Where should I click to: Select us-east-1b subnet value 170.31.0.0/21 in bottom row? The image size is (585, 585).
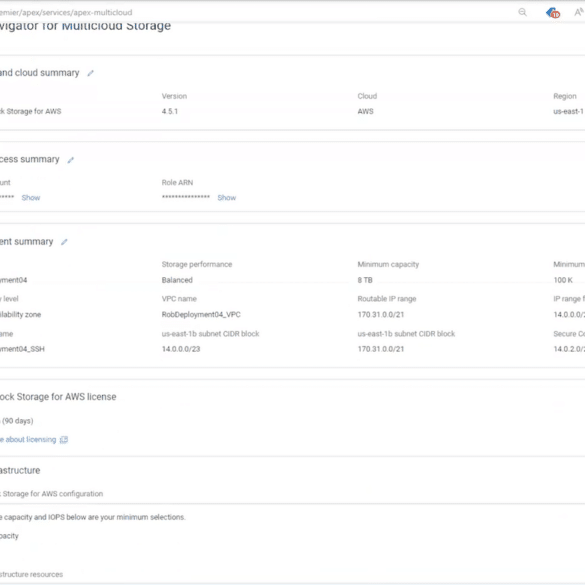pyautogui.click(x=381, y=349)
